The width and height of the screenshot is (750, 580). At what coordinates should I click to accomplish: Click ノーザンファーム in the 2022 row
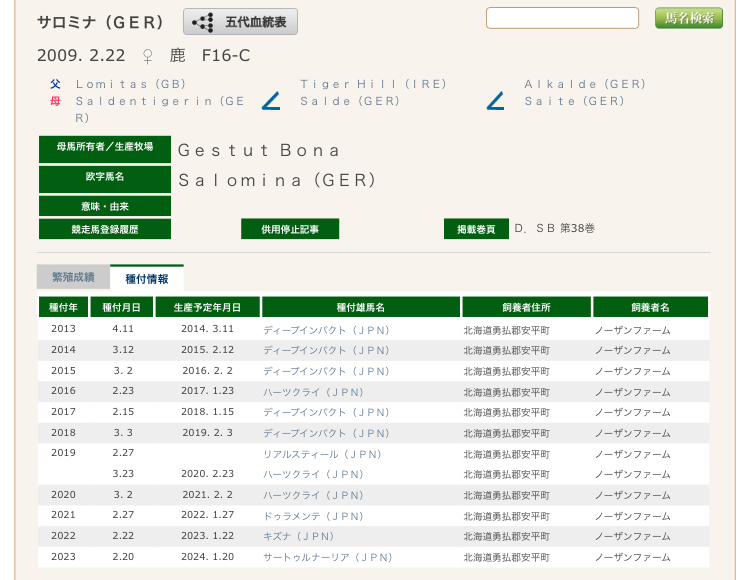632,537
